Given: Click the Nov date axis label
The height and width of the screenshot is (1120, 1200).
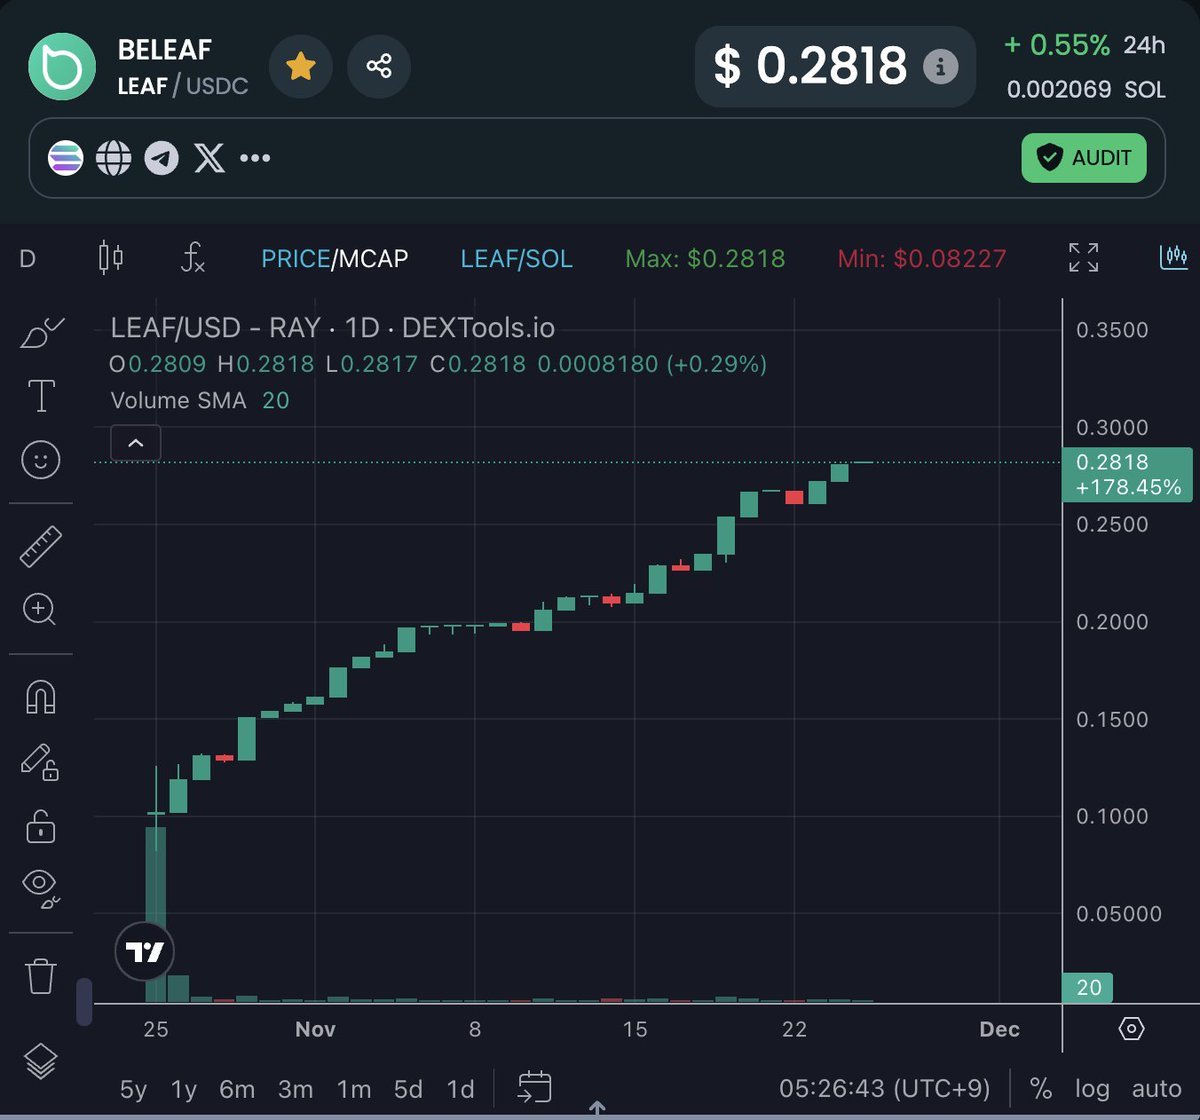Looking at the screenshot, I should (315, 1029).
